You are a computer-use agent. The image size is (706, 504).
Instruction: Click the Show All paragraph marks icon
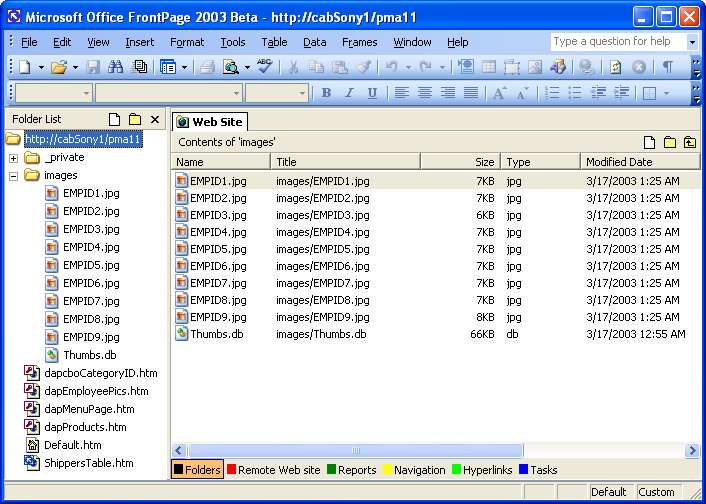pos(667,67)
